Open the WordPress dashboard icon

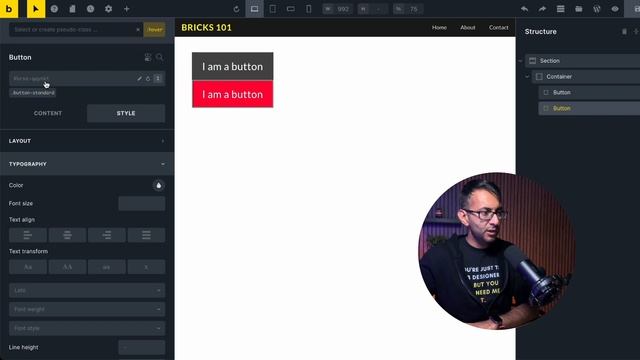597,9
